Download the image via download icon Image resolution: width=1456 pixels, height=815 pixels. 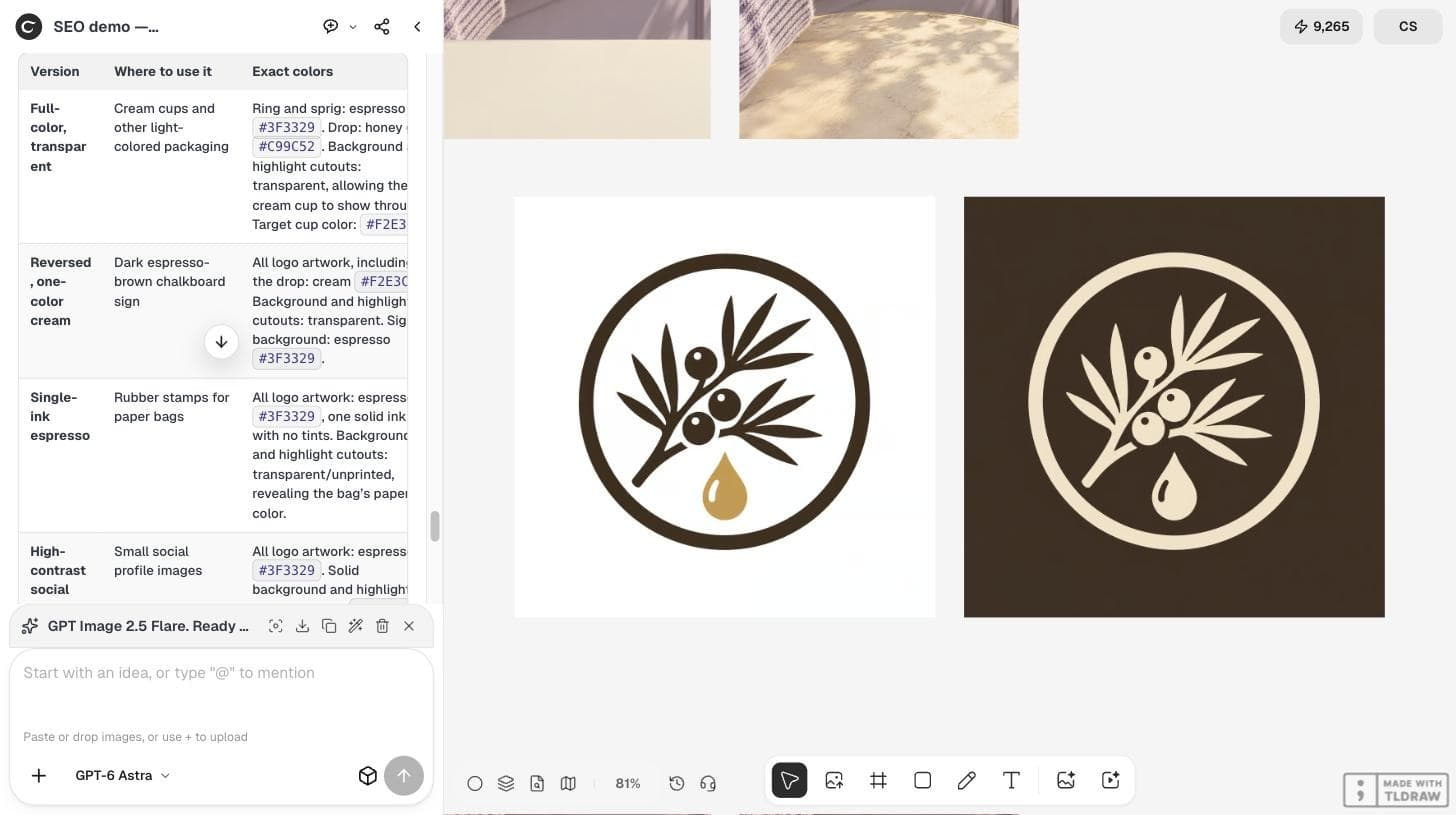click(x=302, y=626)
